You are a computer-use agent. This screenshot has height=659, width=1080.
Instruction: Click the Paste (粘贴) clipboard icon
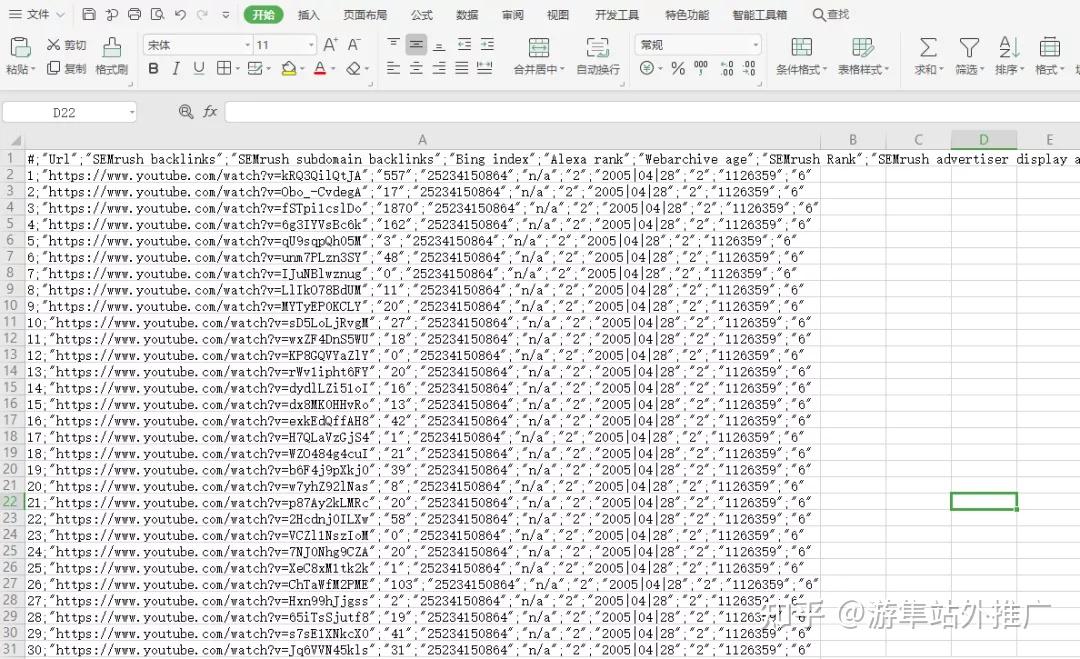(x=20, y=47)
